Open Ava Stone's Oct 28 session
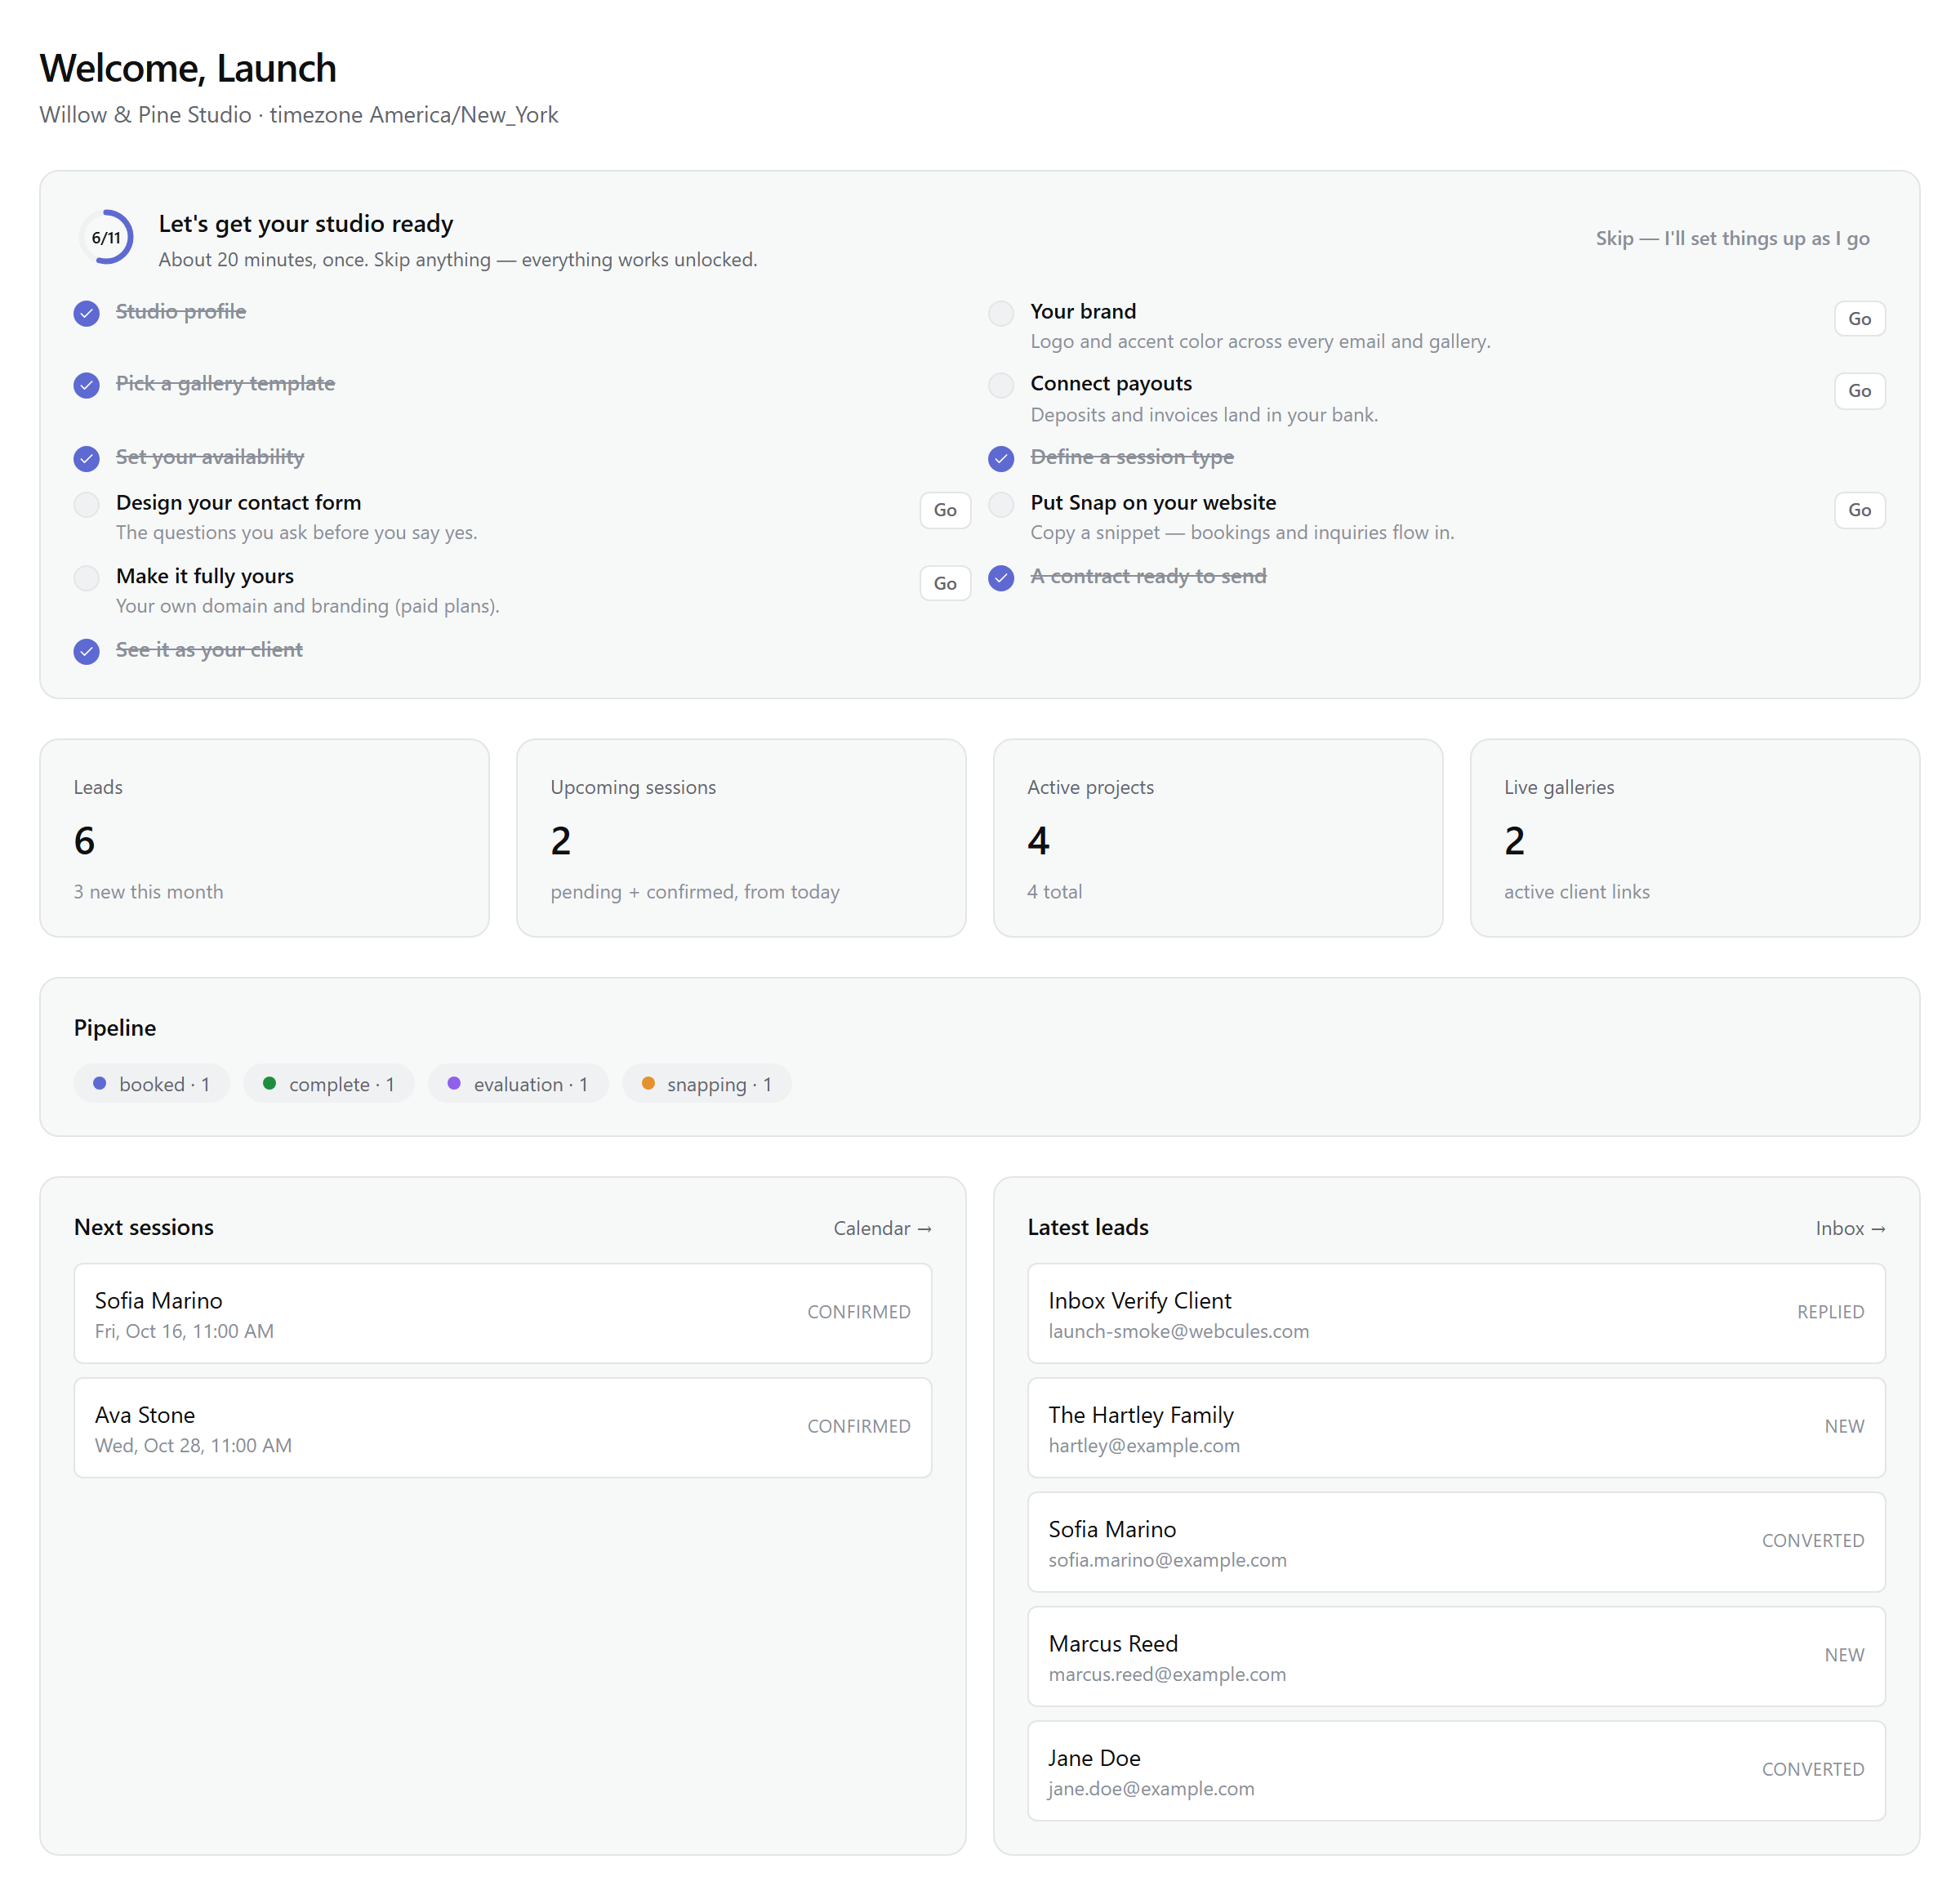The width and height of the screenshot is (1960, 1895). click(x=503, y=1428)
